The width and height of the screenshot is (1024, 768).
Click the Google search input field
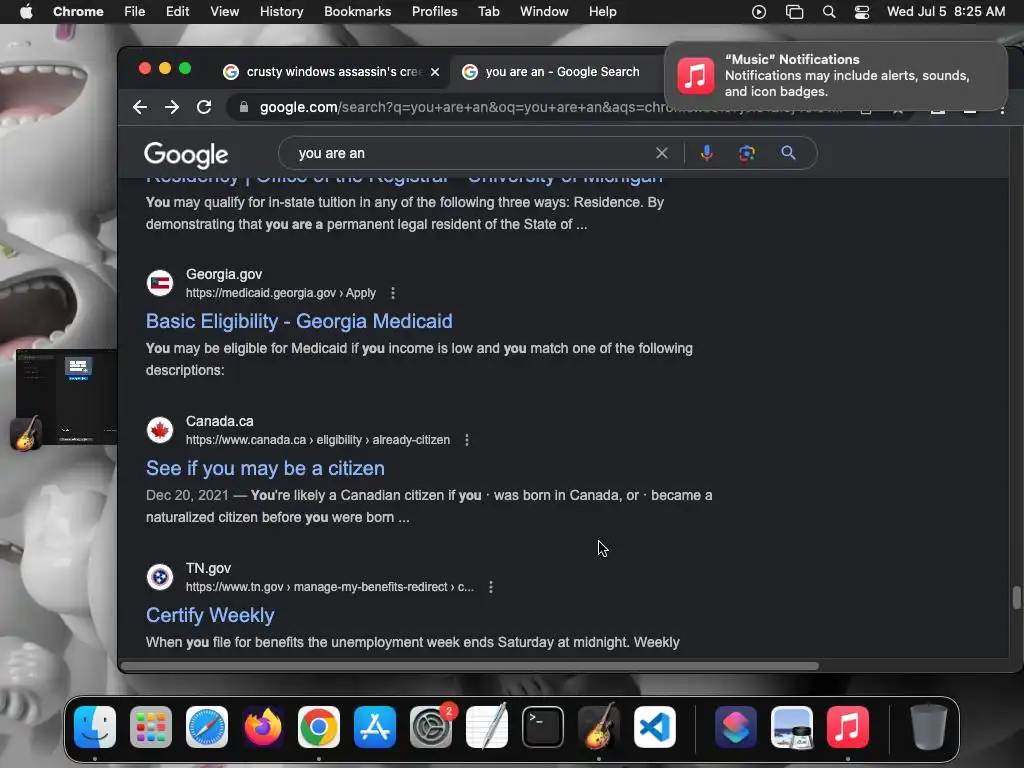pos(470,153)
